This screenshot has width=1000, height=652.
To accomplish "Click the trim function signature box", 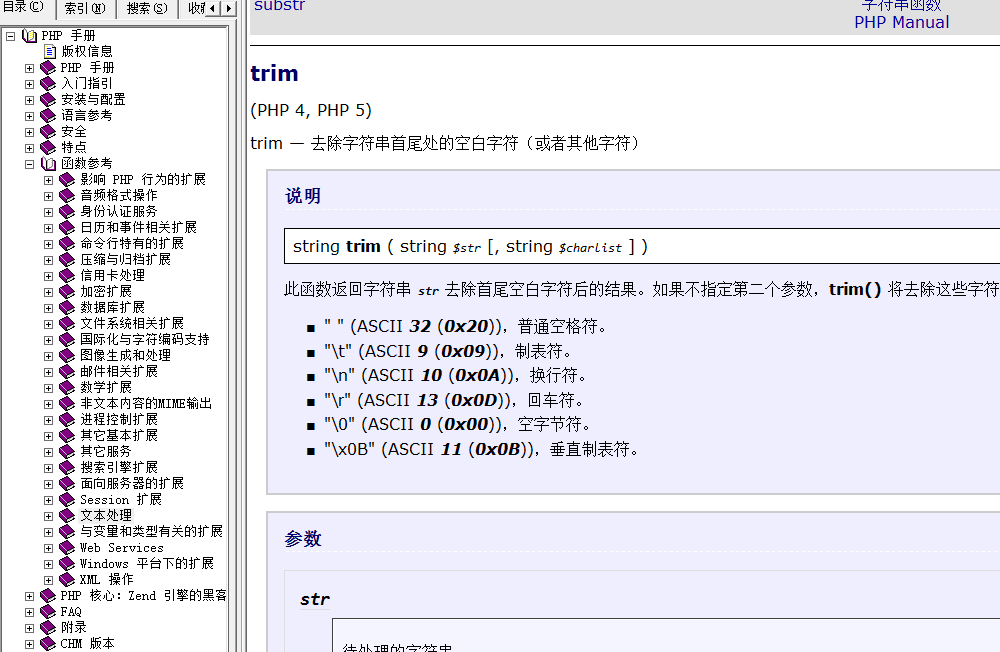I will point(642,246).
